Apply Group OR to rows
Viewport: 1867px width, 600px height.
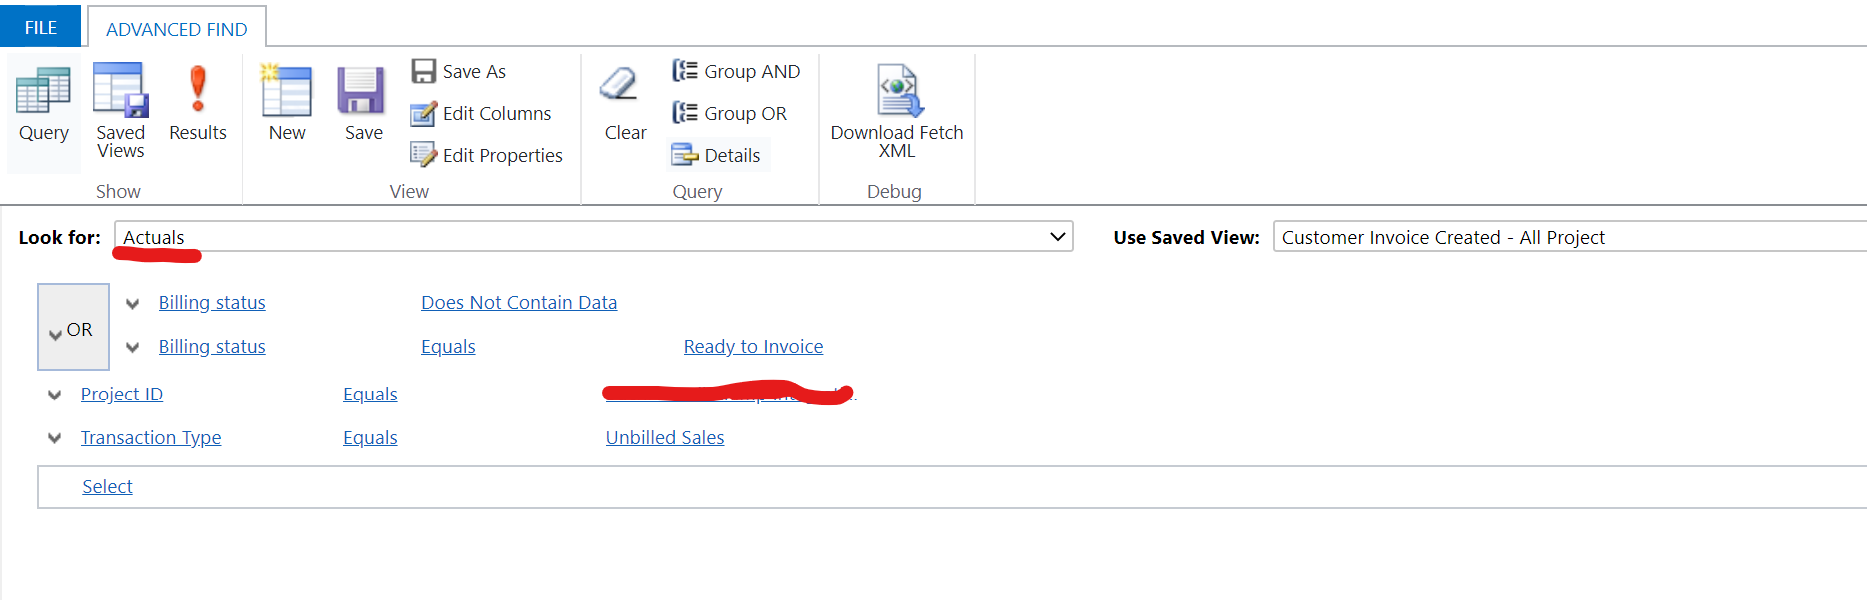730,113
